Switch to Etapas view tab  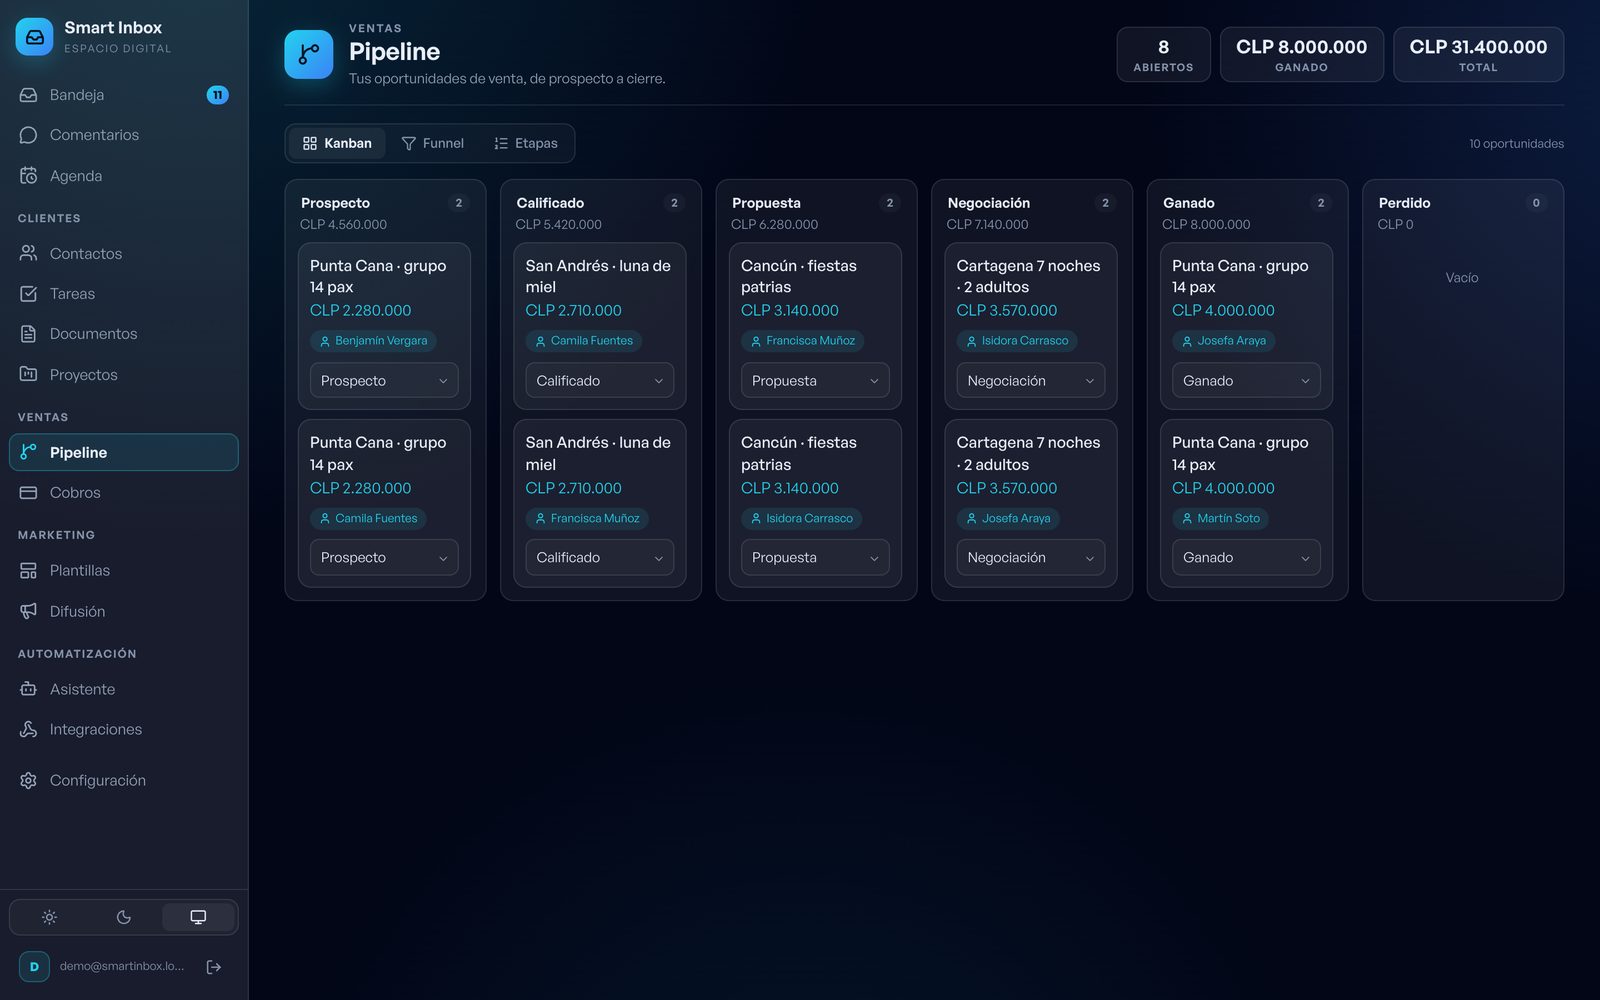(x=526, y=143)
